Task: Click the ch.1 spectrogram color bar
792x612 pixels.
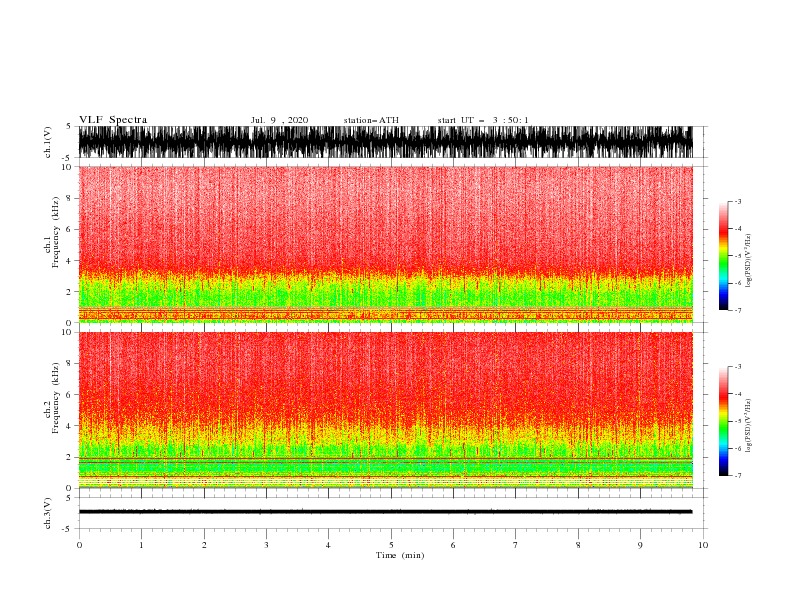Action: [x=723, y=256]
